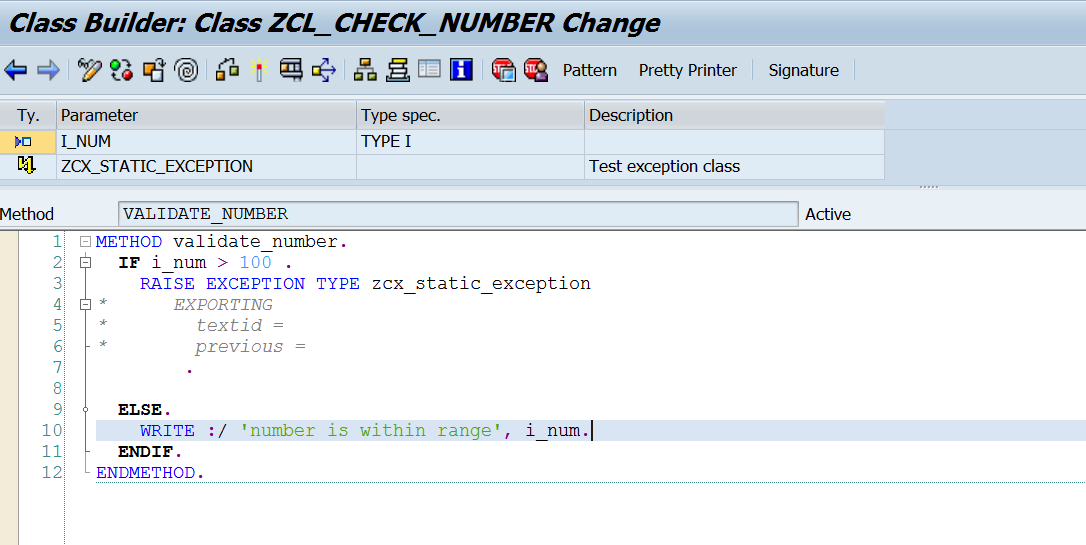Click the METHOD keyword on line 1
The image size is (1086, 545).
coord(129,242)
